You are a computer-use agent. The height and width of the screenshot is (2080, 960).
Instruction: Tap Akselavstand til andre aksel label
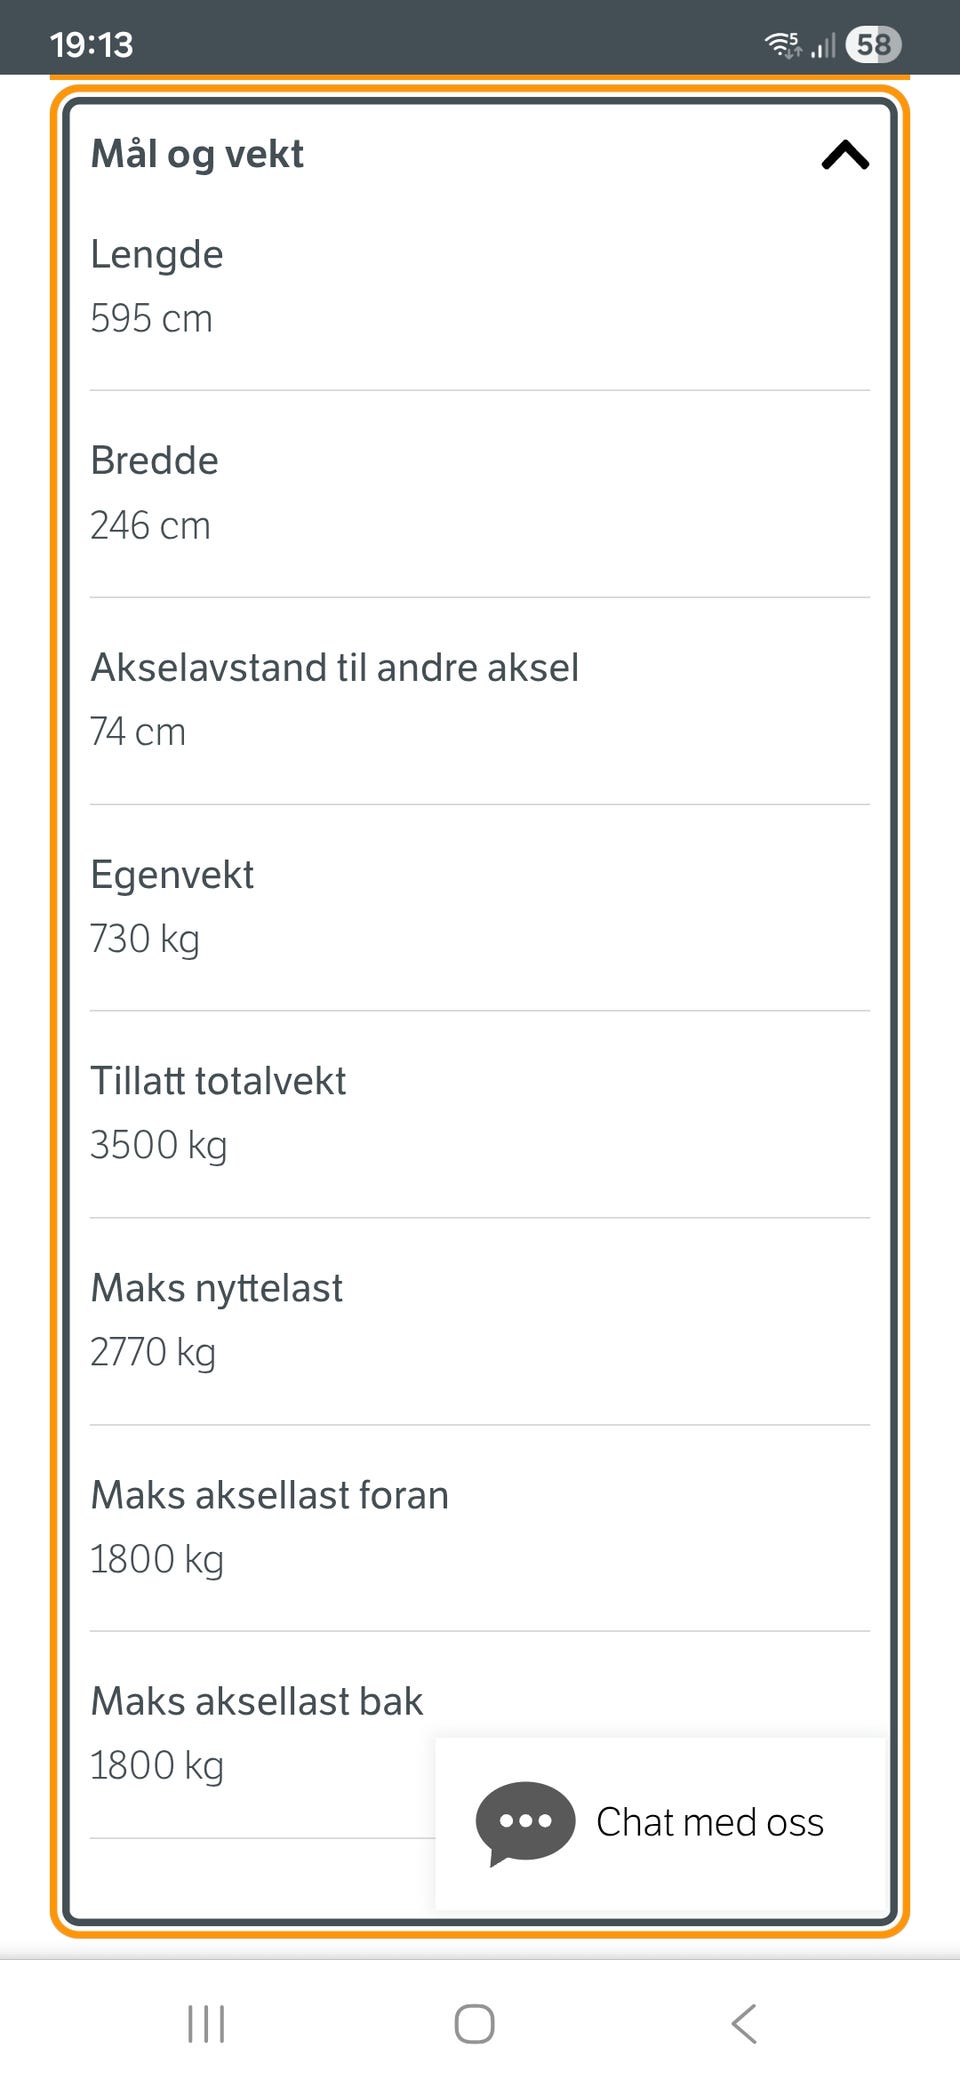point(334,668)
